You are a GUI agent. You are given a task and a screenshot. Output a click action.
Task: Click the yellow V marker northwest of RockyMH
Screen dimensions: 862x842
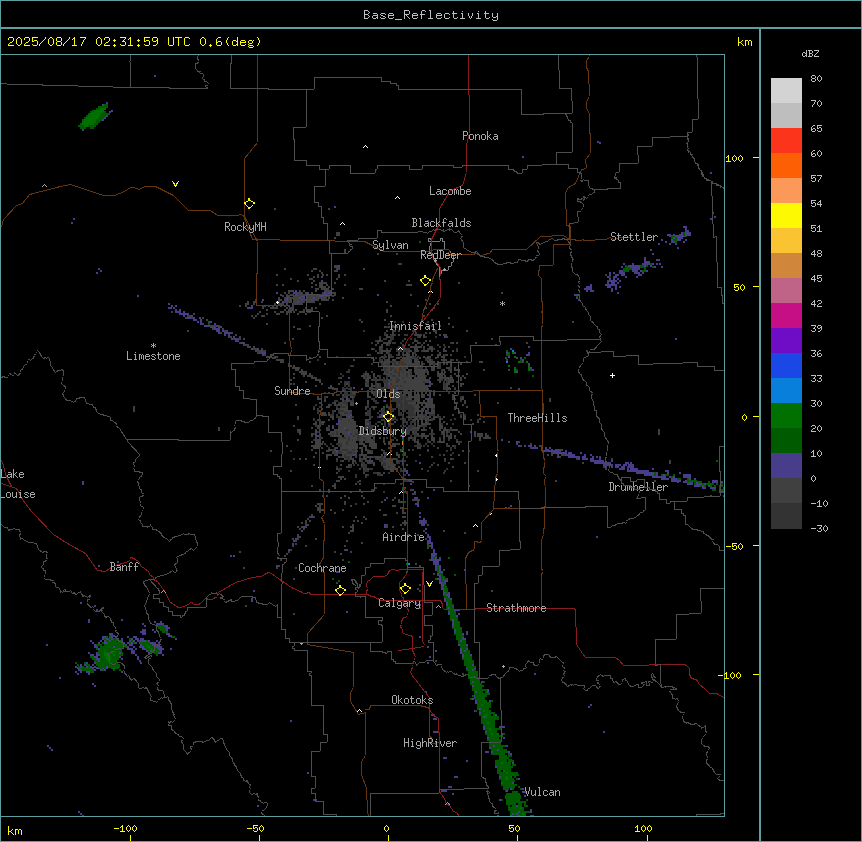[x=175, y=184]
